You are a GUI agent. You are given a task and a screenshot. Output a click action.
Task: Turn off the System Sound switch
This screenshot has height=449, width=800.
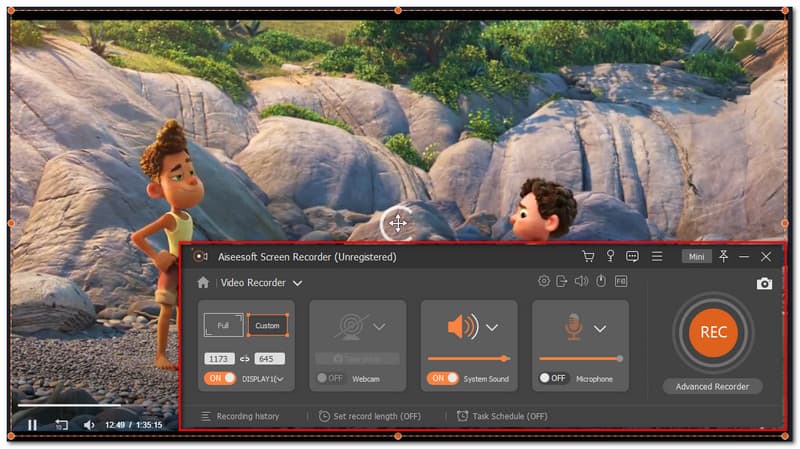click(x=442, y=378)
